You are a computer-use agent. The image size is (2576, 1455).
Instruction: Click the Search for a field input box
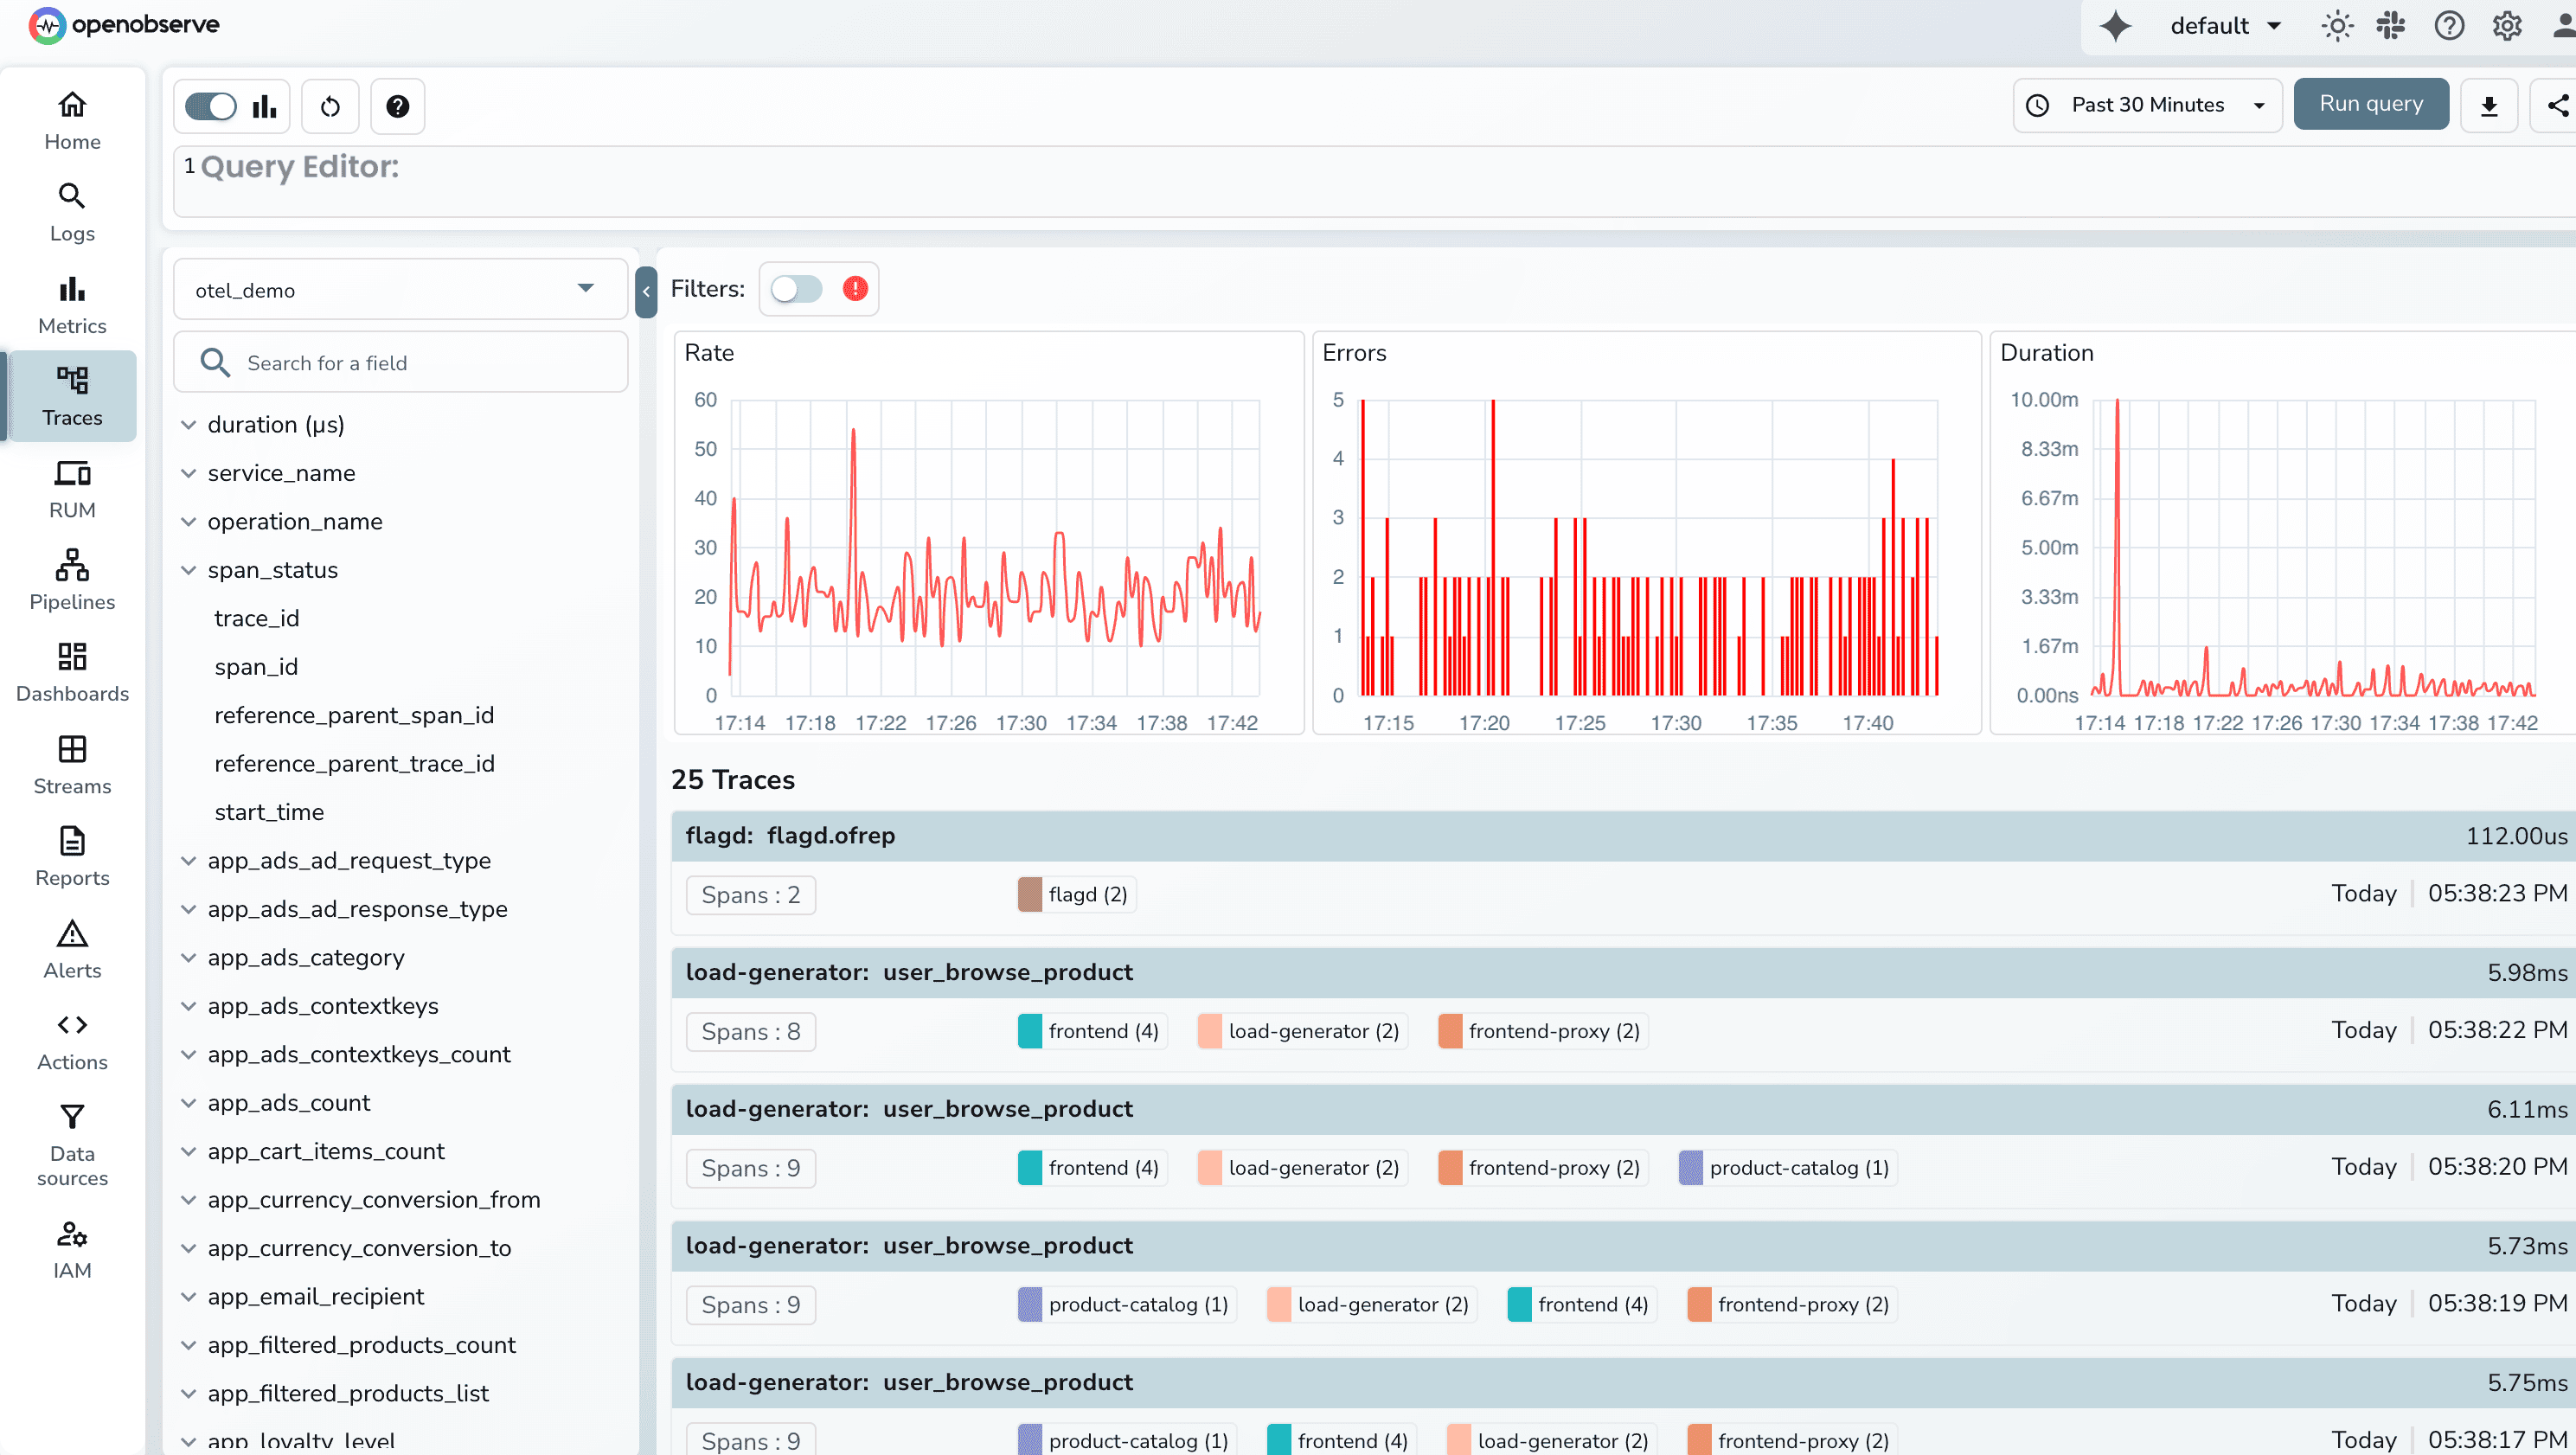point(400,362)
